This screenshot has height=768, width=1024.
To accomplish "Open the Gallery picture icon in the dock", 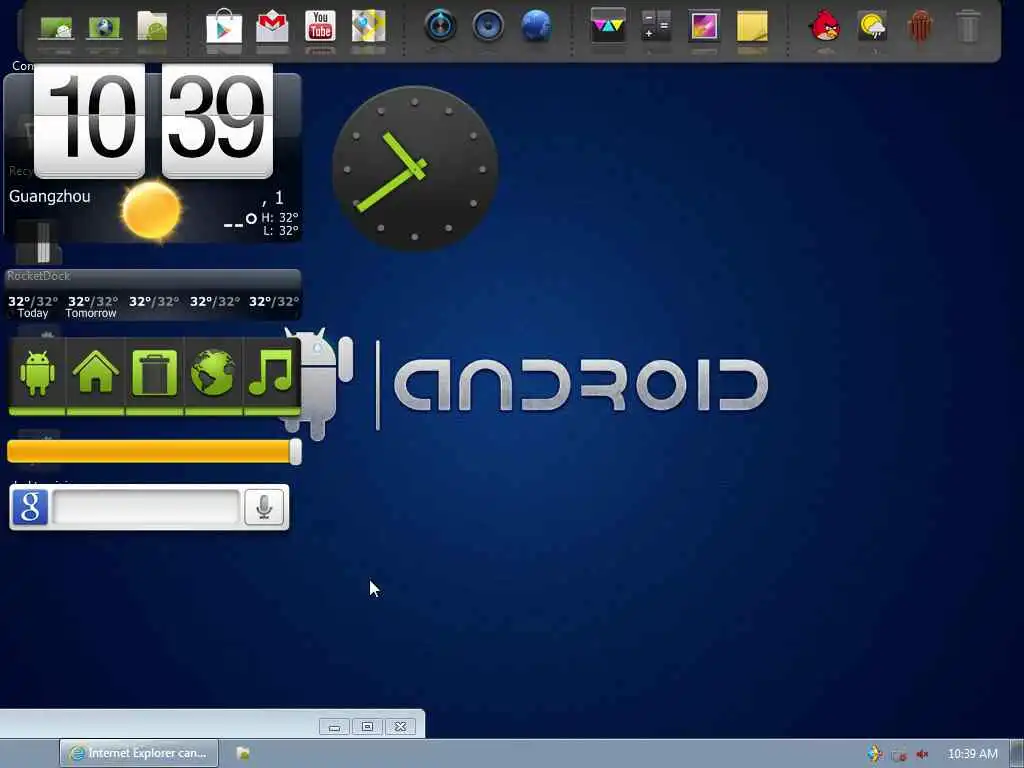I will point(704,26).
